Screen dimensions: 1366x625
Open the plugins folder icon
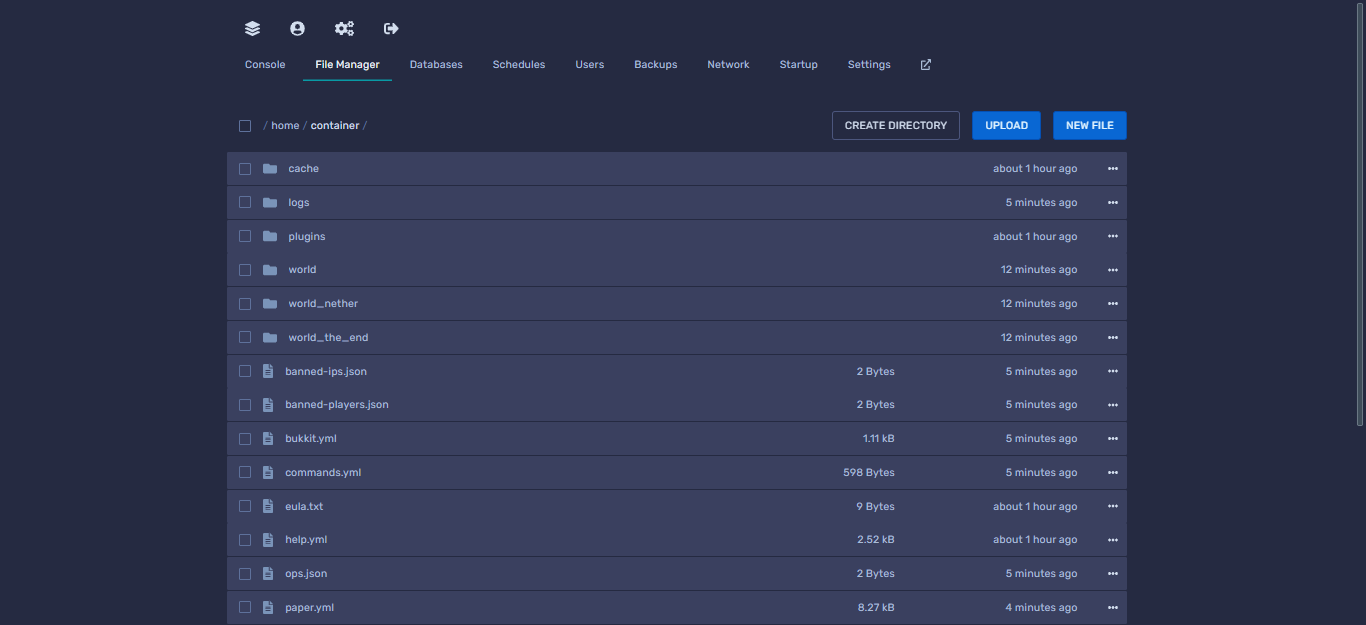pos(270,237)
